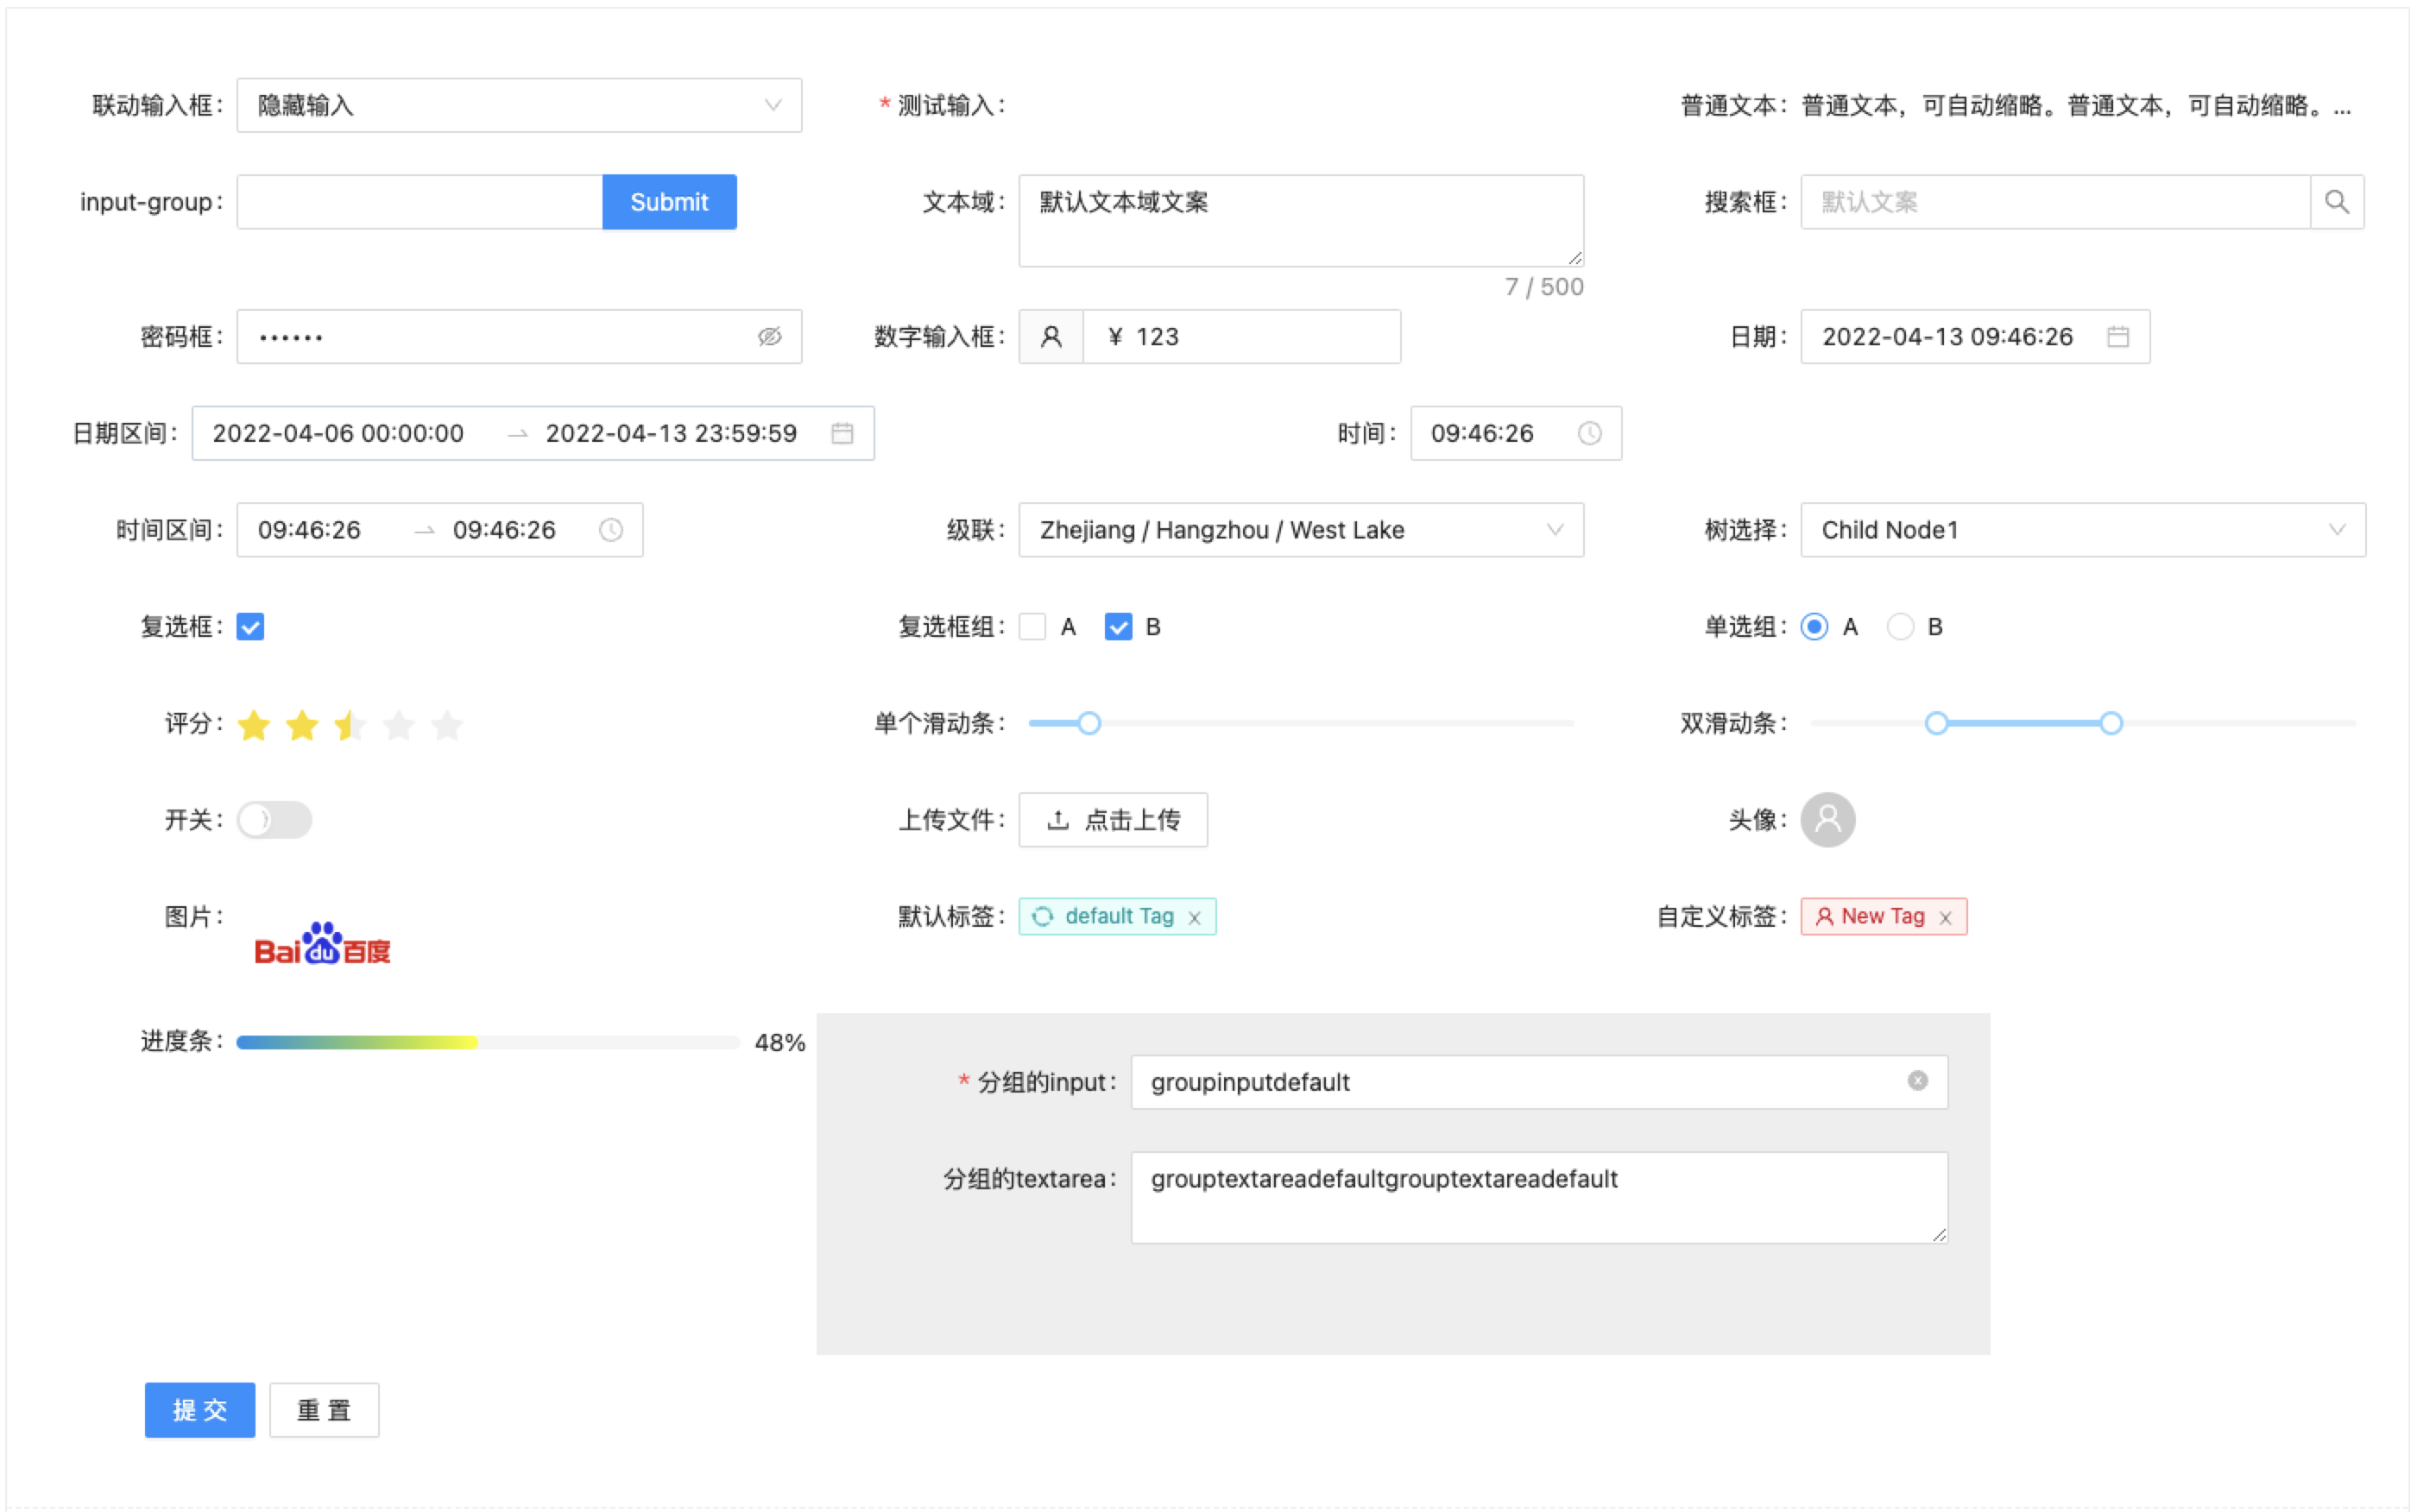Click the 点击上传 upload button
The width and height of the screenshot is (2417, 1512).
pos(1112,820)
